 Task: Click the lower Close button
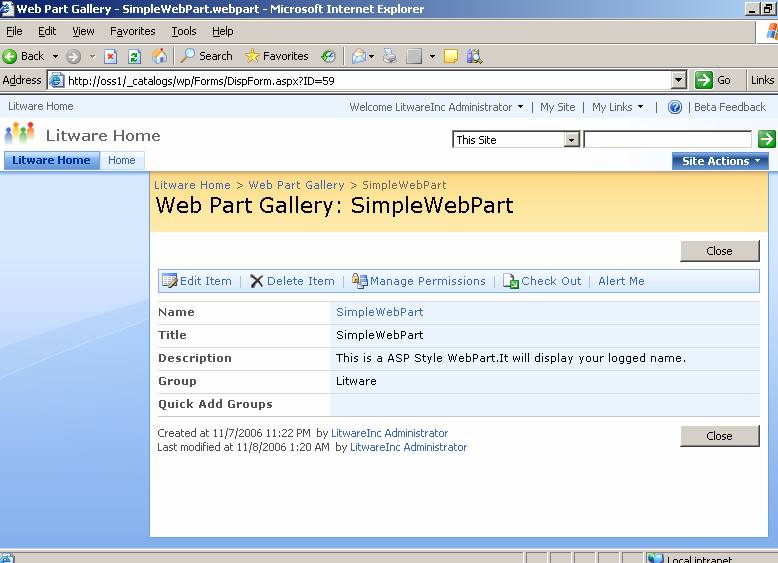point(719,436)
